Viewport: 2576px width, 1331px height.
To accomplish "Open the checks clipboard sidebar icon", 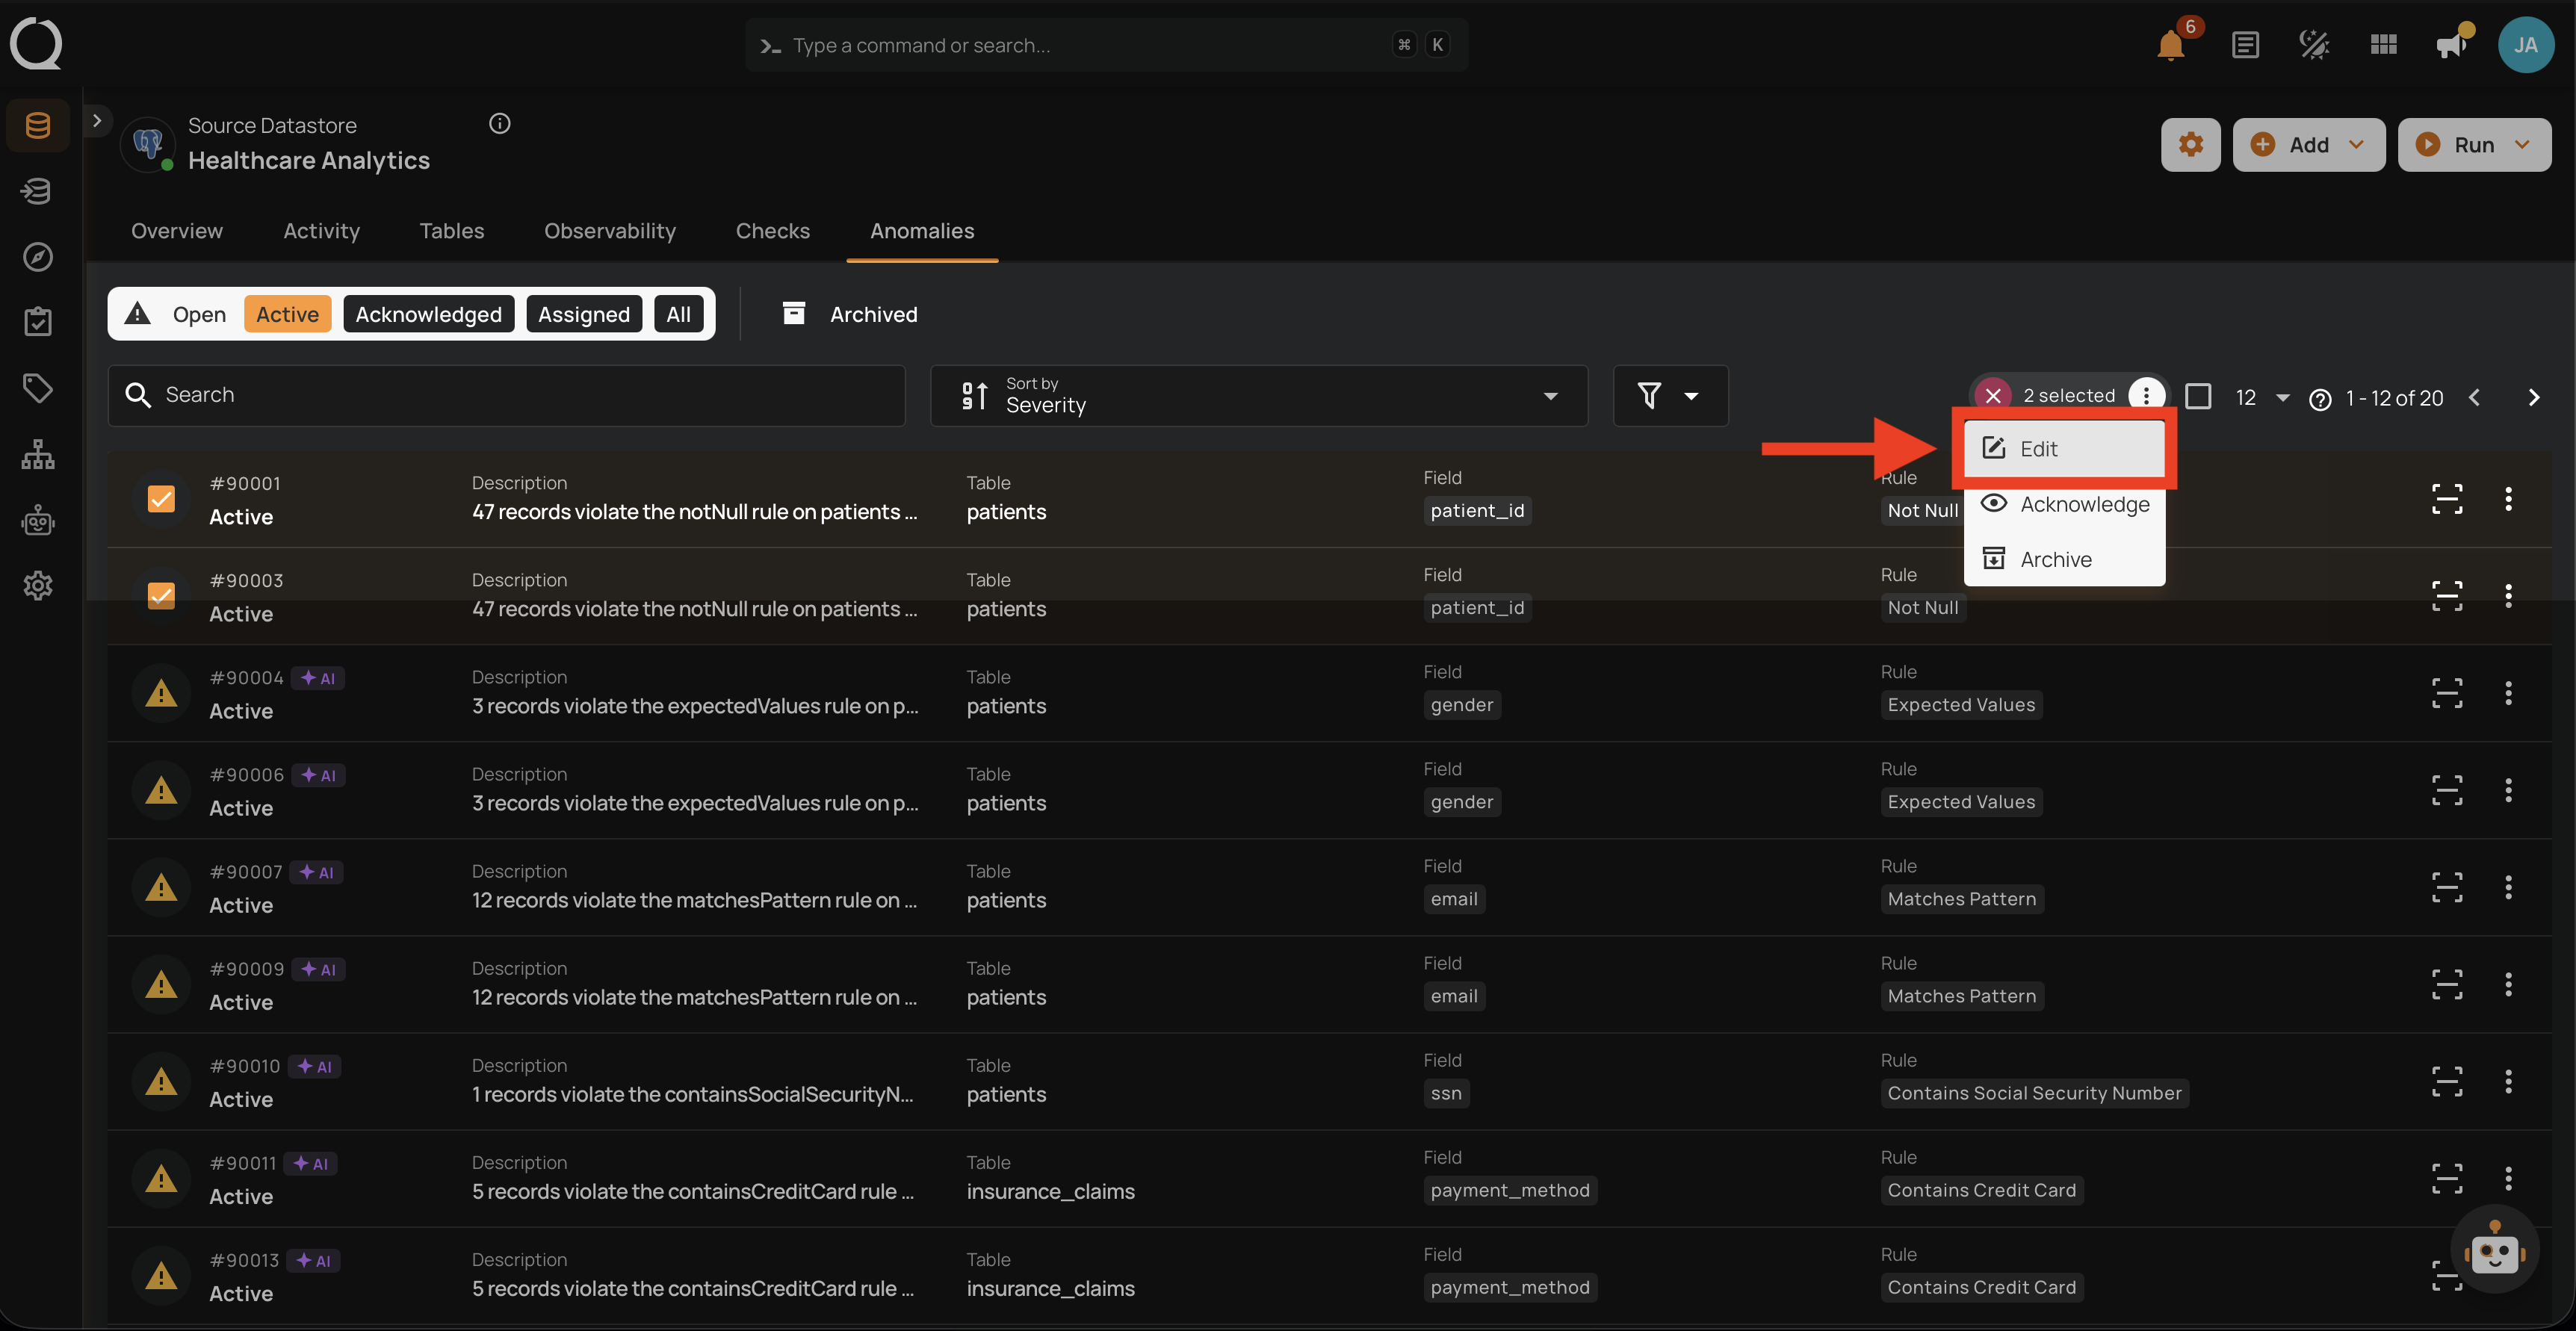I will coord(38,322).
